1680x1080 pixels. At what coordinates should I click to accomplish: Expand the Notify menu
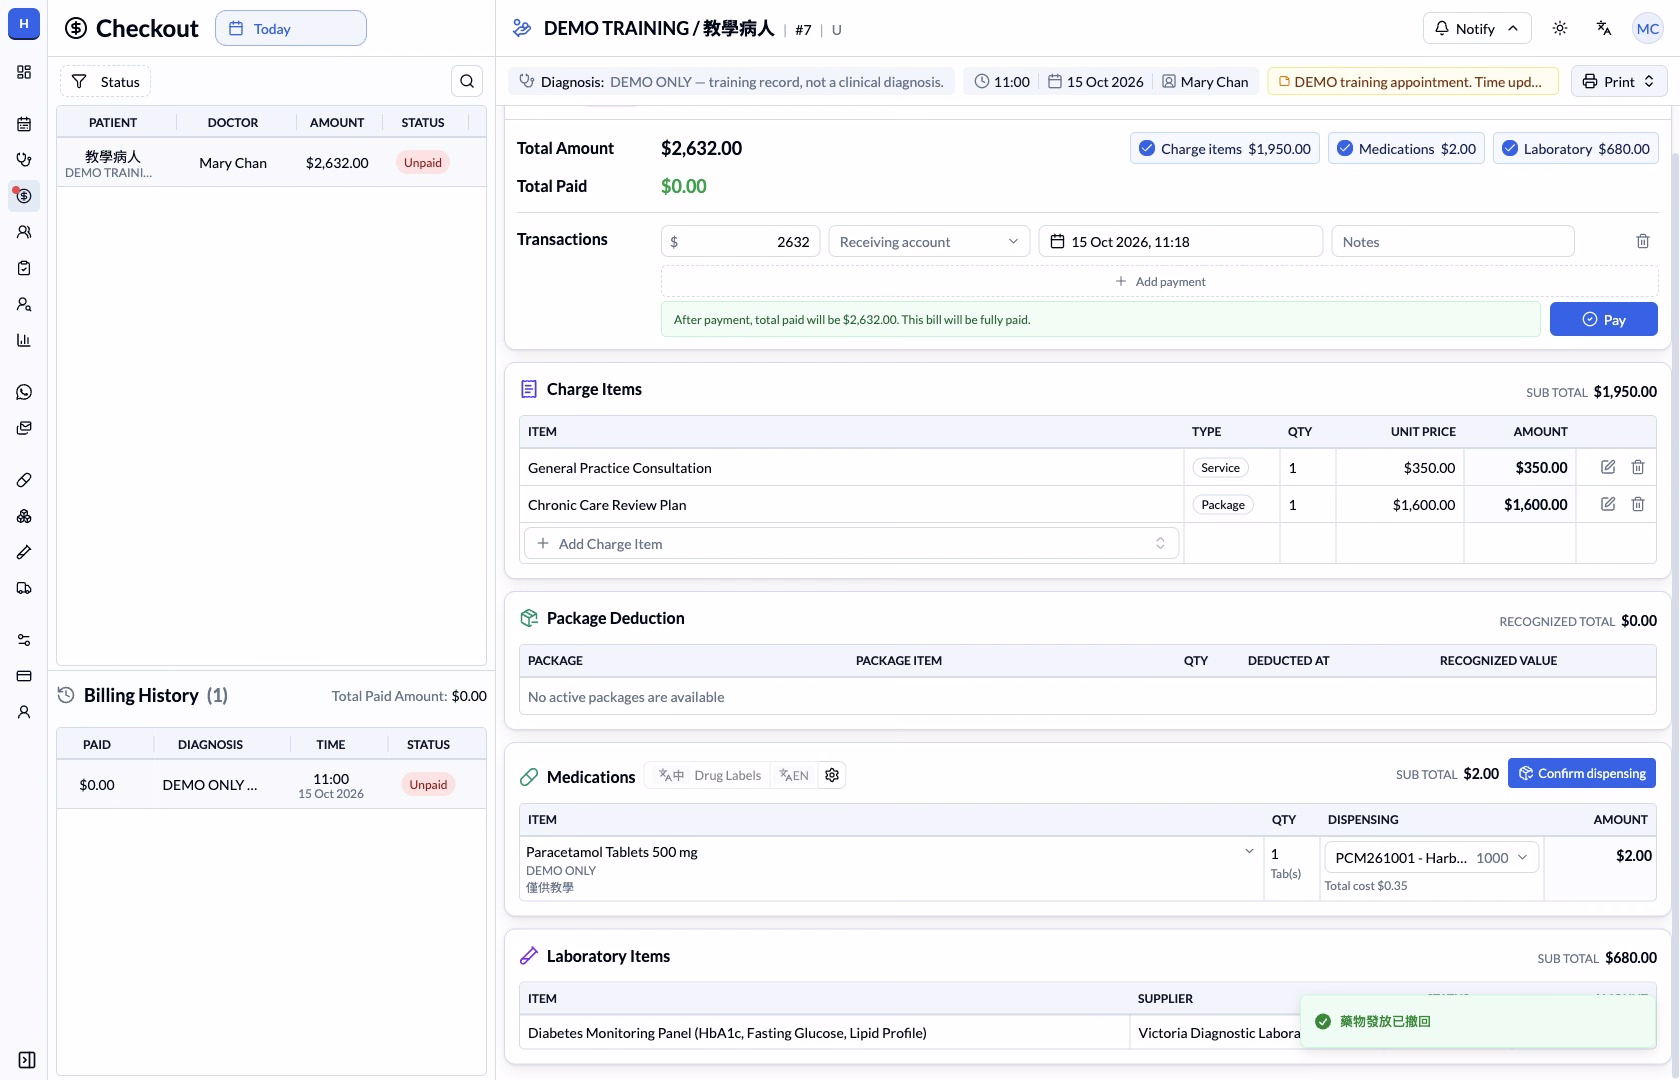click(1476, 28)
